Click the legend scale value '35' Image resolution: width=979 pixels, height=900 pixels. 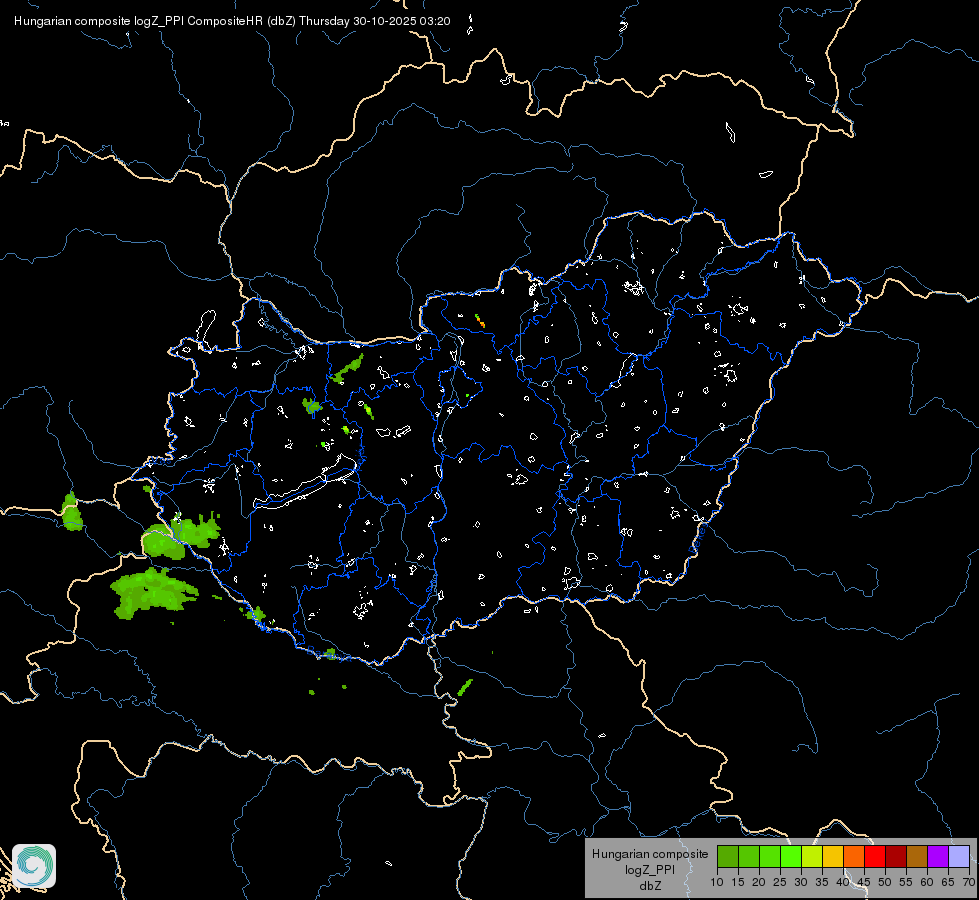tap(822, 883)
